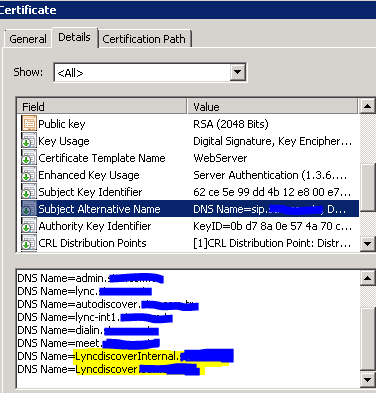Image resolution: width=376 pixels, height=393 pixels.
Task: Click the details pane scrollbar thumb
Action: tap(367, 339)
